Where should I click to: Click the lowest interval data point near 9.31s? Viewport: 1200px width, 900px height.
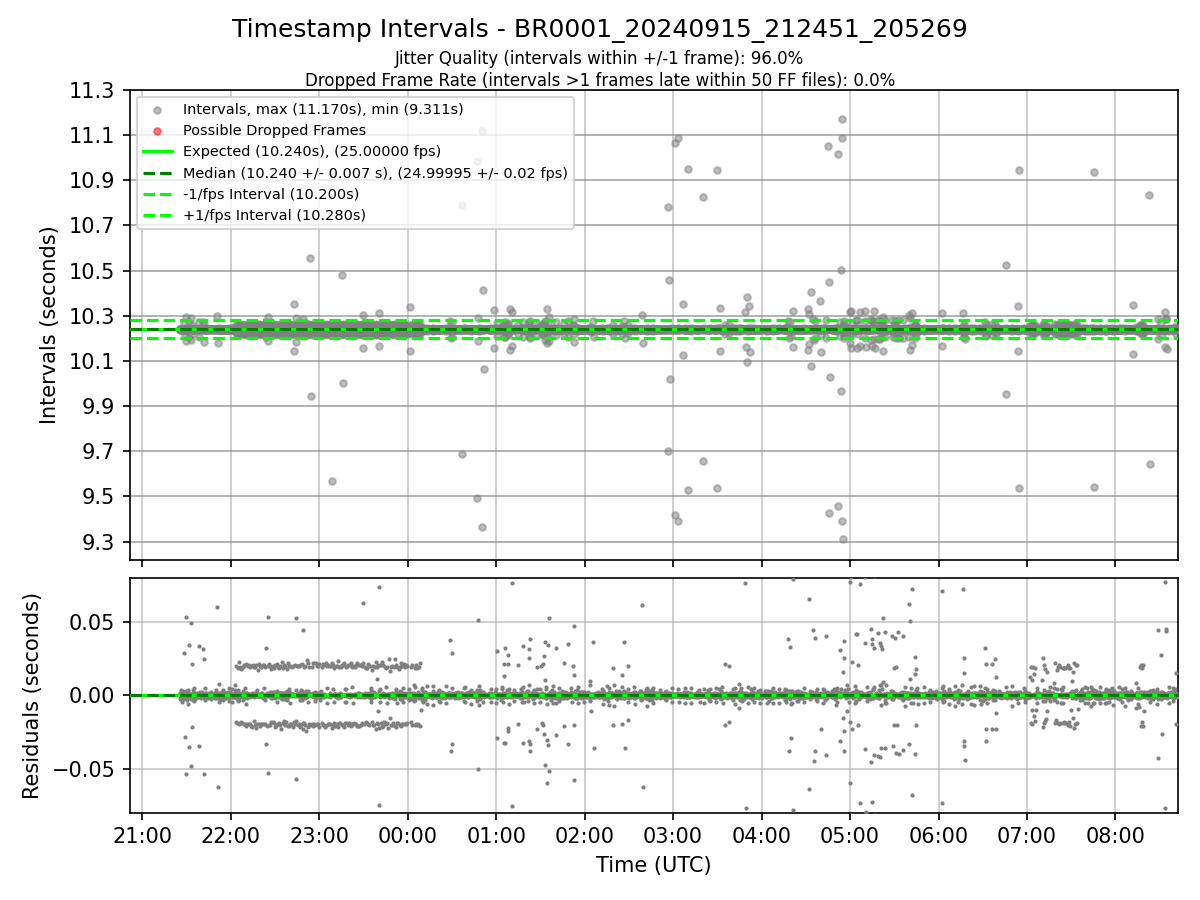(x=843, y=539)
